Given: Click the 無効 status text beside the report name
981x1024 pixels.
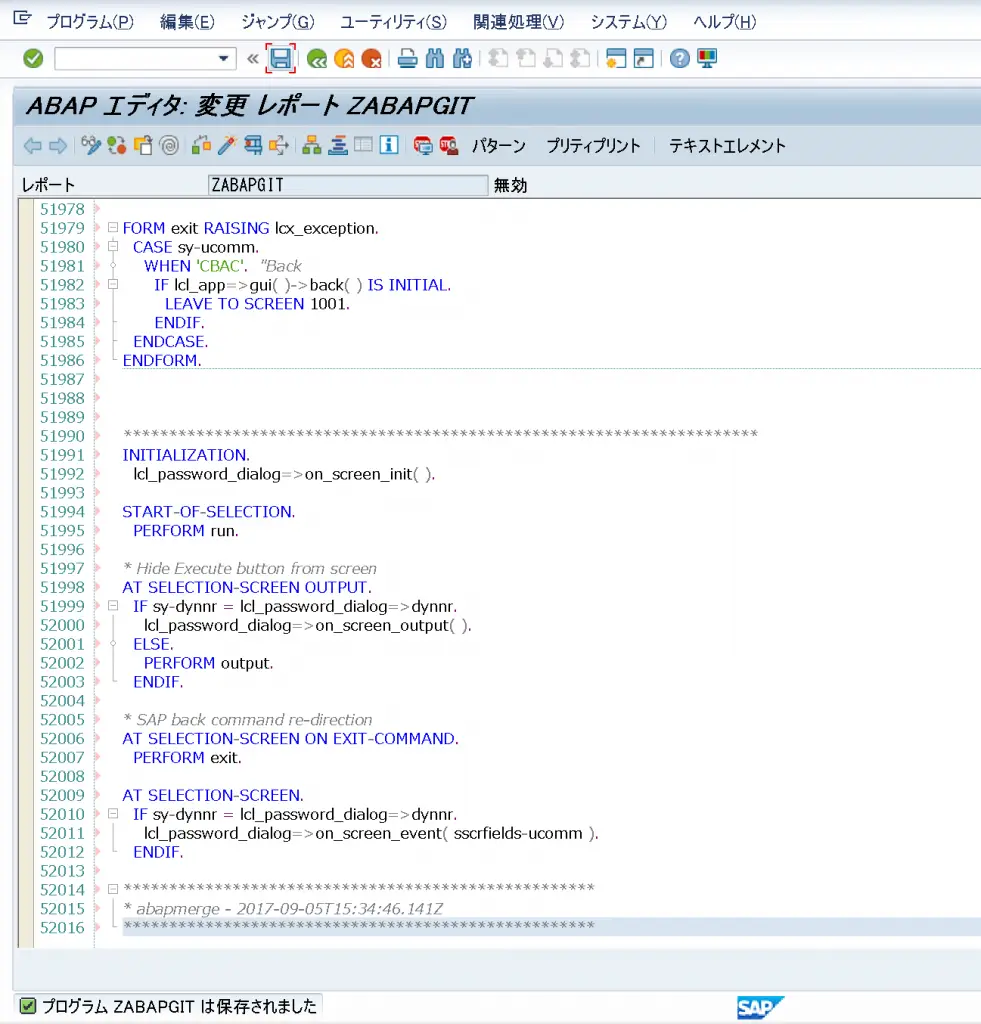Looking at the screenshot, I should [510, 185].
